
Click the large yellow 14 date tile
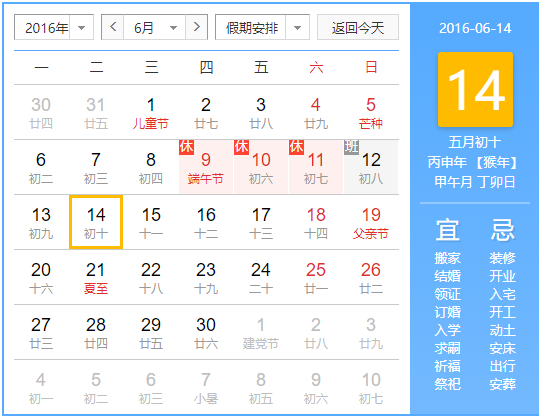click(475, 90)
